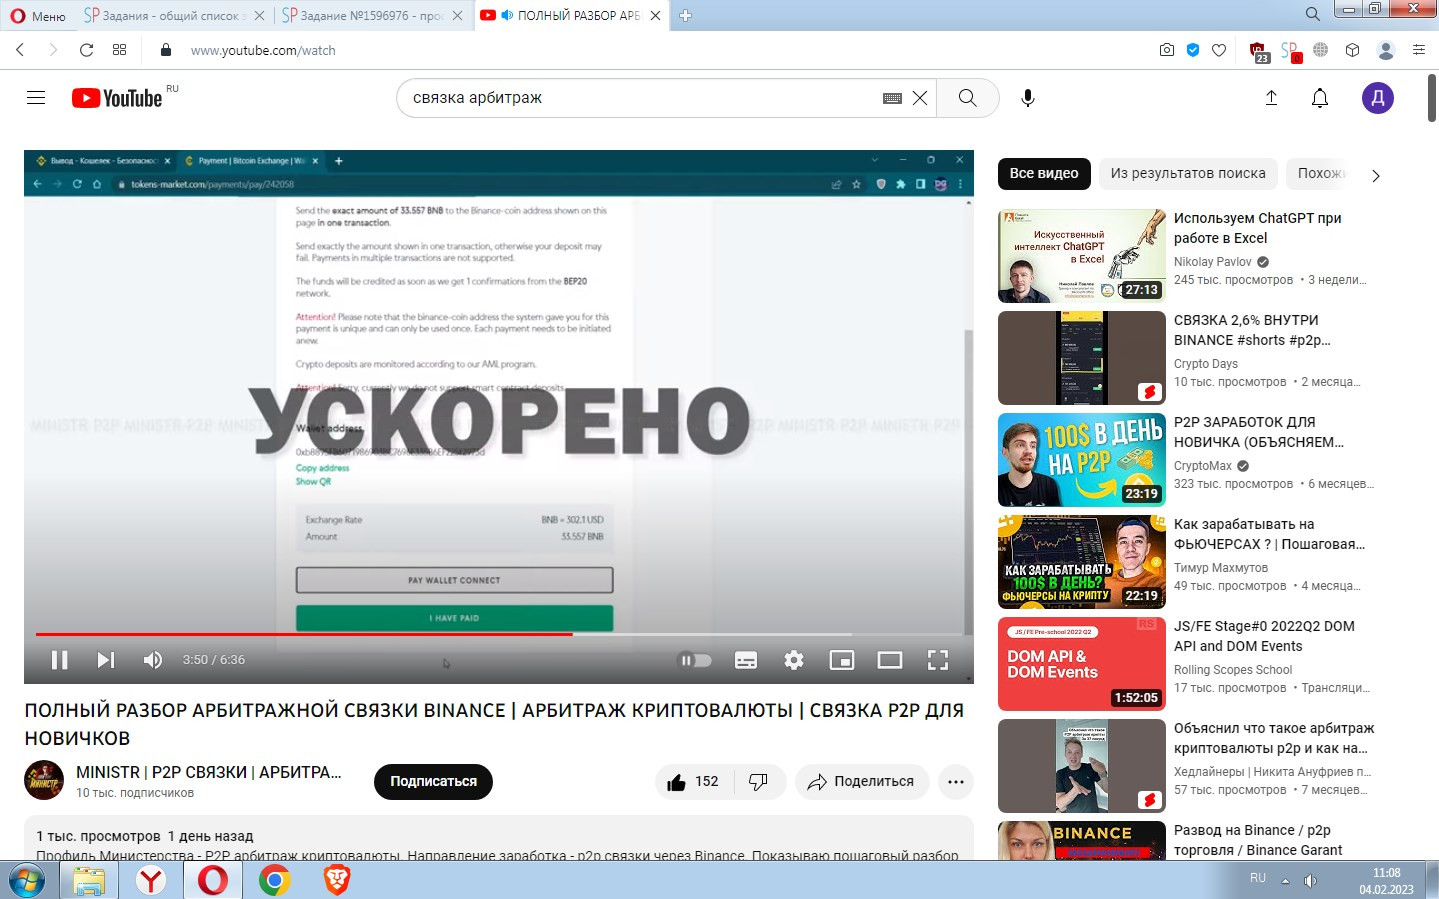Open the Opera Меню button

[38, 15]
